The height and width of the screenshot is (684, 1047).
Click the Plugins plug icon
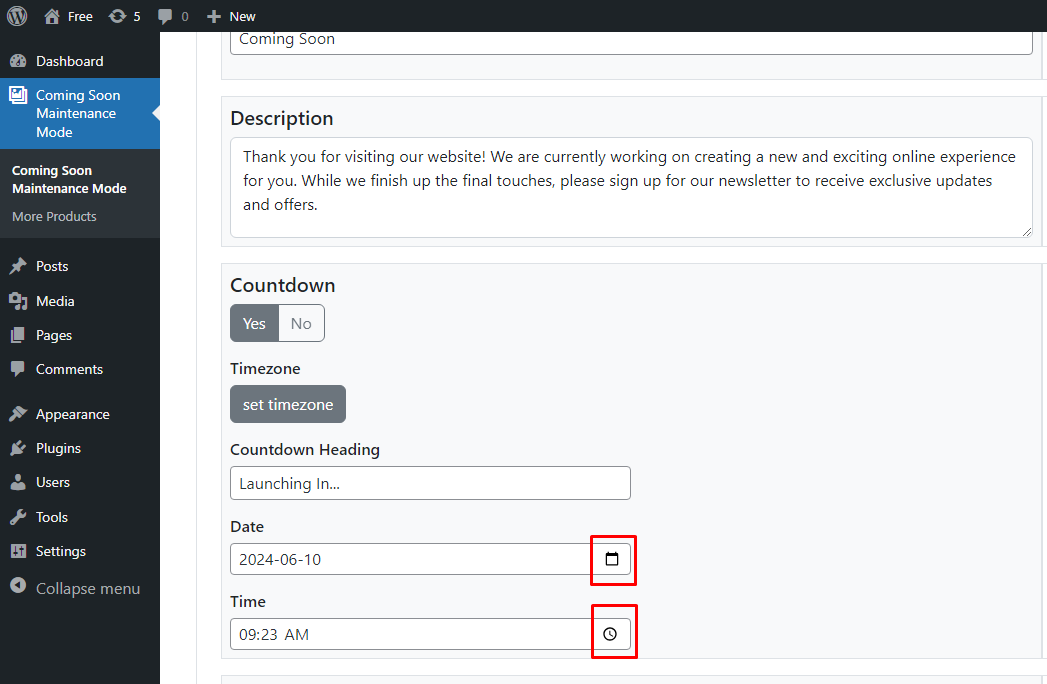pos(18,448)
